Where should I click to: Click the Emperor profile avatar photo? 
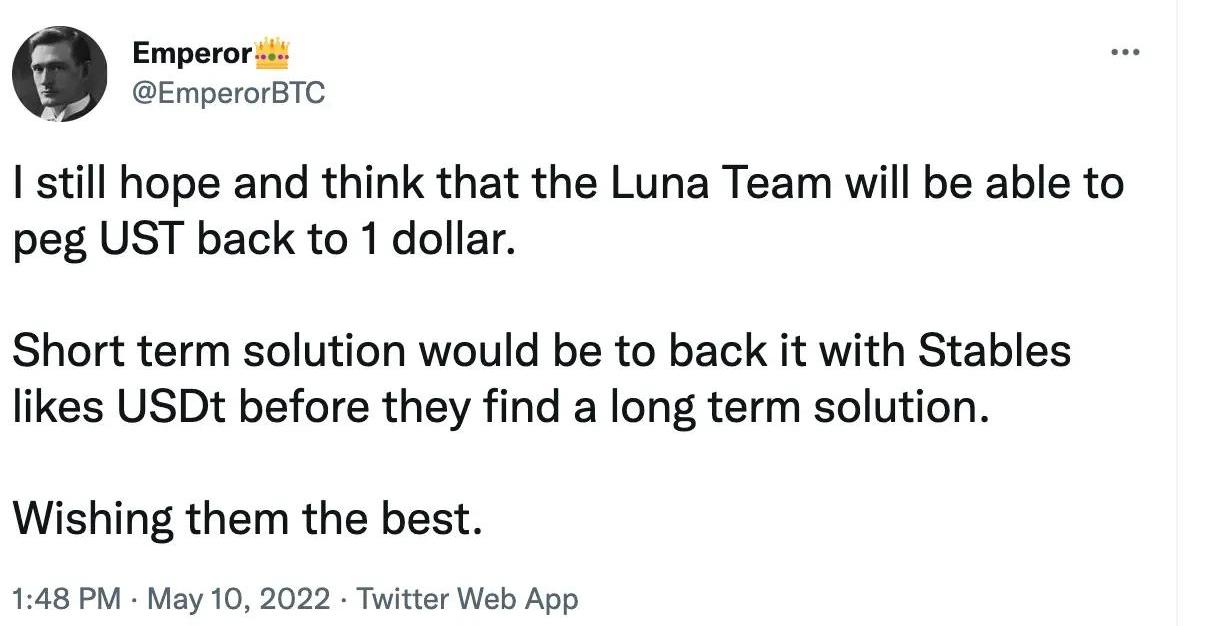[x=59, y=74]
